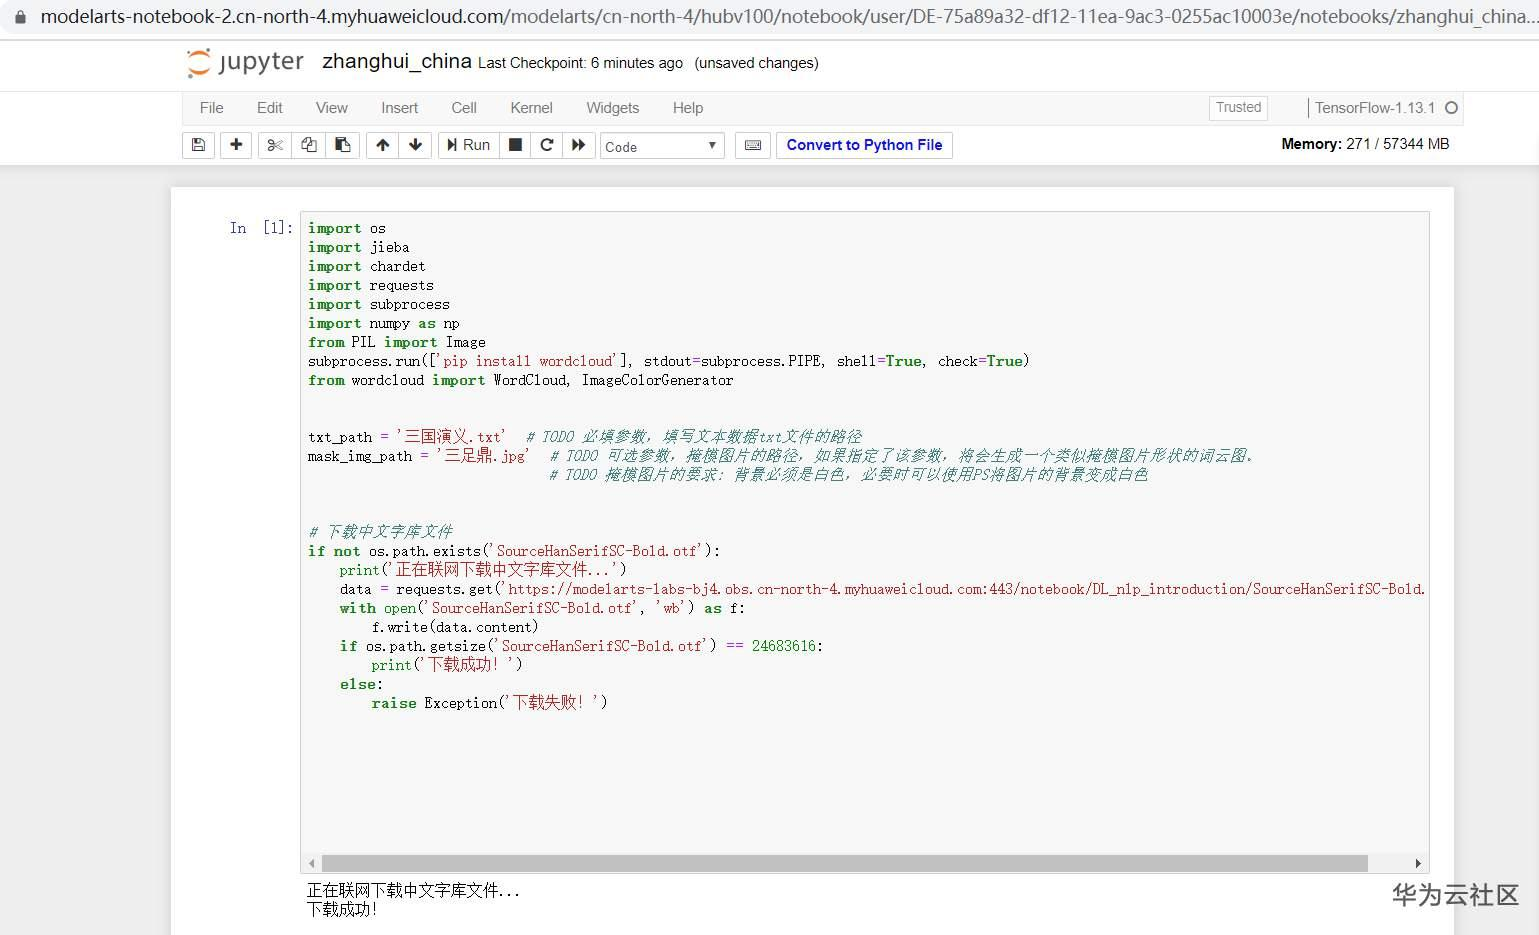Click the 'else:' line in code
Viewport: 1539px width, 935px height.
click(361, 684)
